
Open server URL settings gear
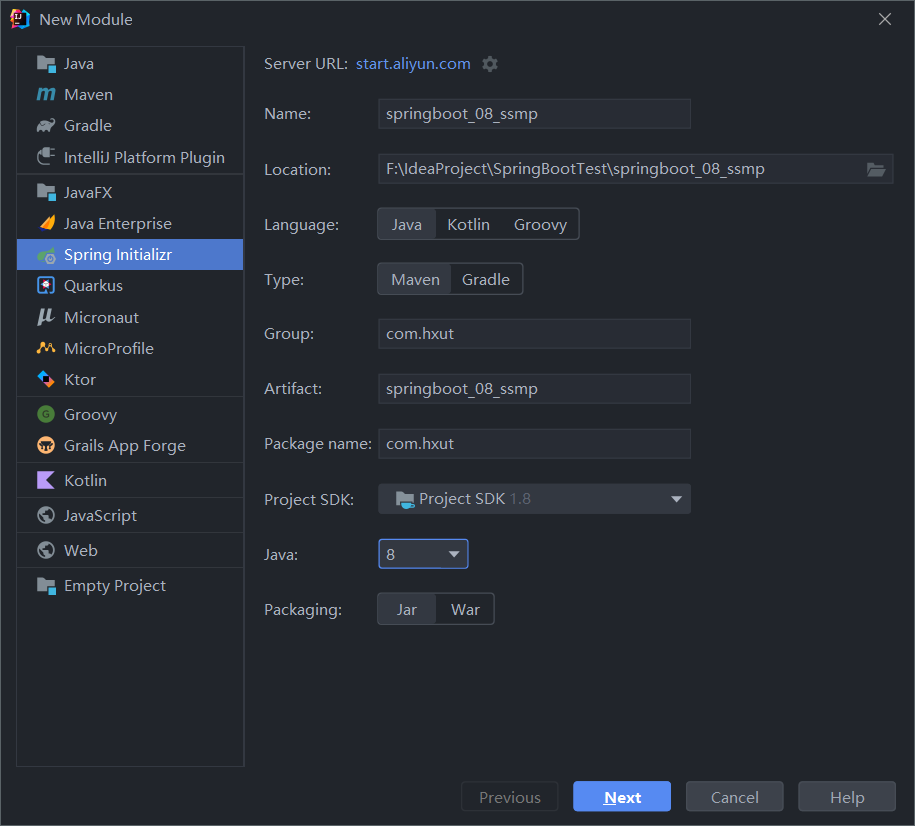point(490,64)
